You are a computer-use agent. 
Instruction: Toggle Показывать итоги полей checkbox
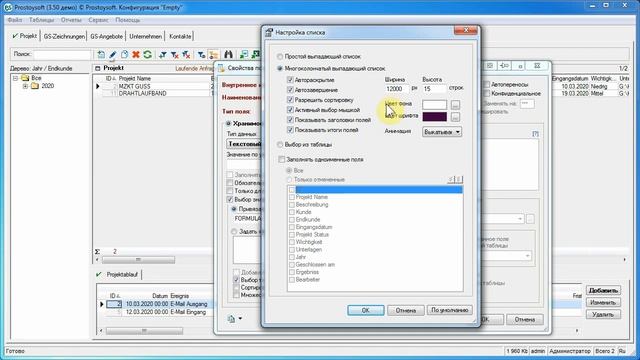[290, 130]
